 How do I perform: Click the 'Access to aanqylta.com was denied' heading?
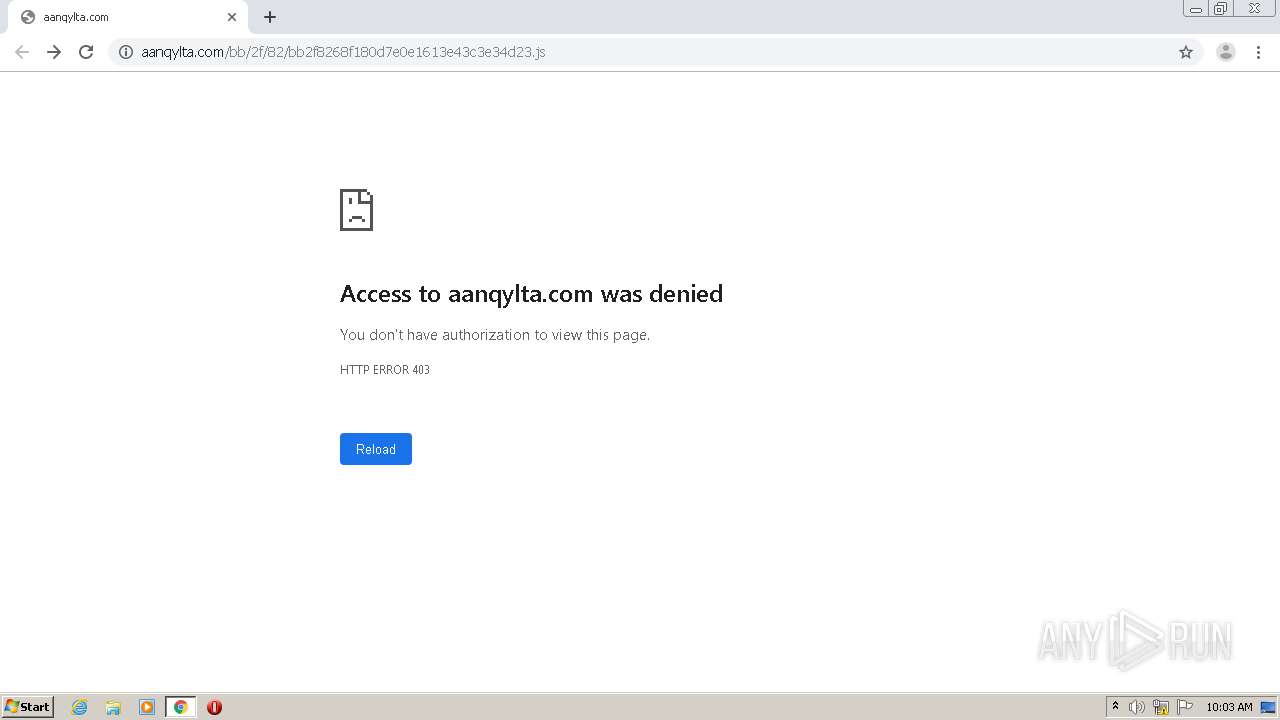click(x=531, y=294)
